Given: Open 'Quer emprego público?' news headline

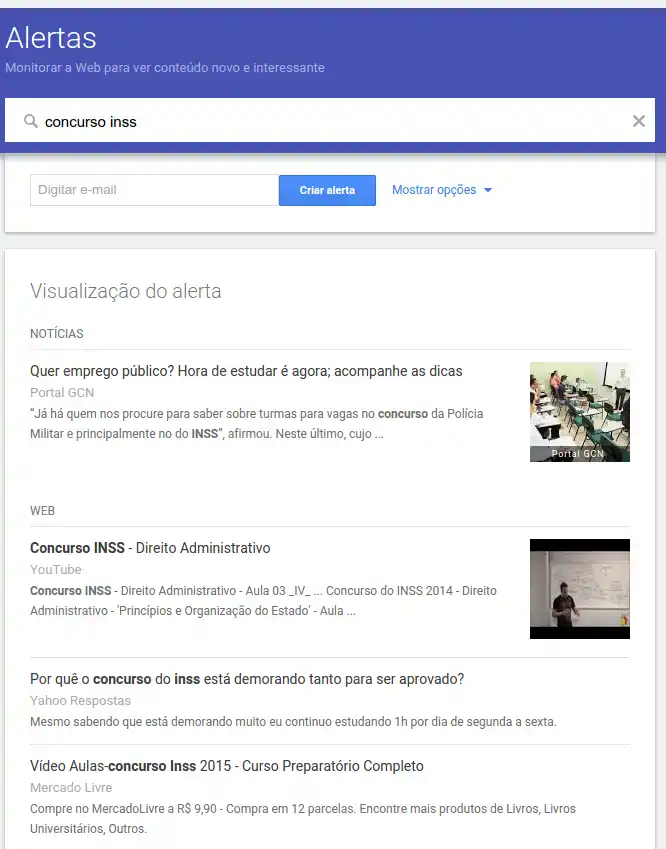Looking at the screenshot, I should [246, 371].
